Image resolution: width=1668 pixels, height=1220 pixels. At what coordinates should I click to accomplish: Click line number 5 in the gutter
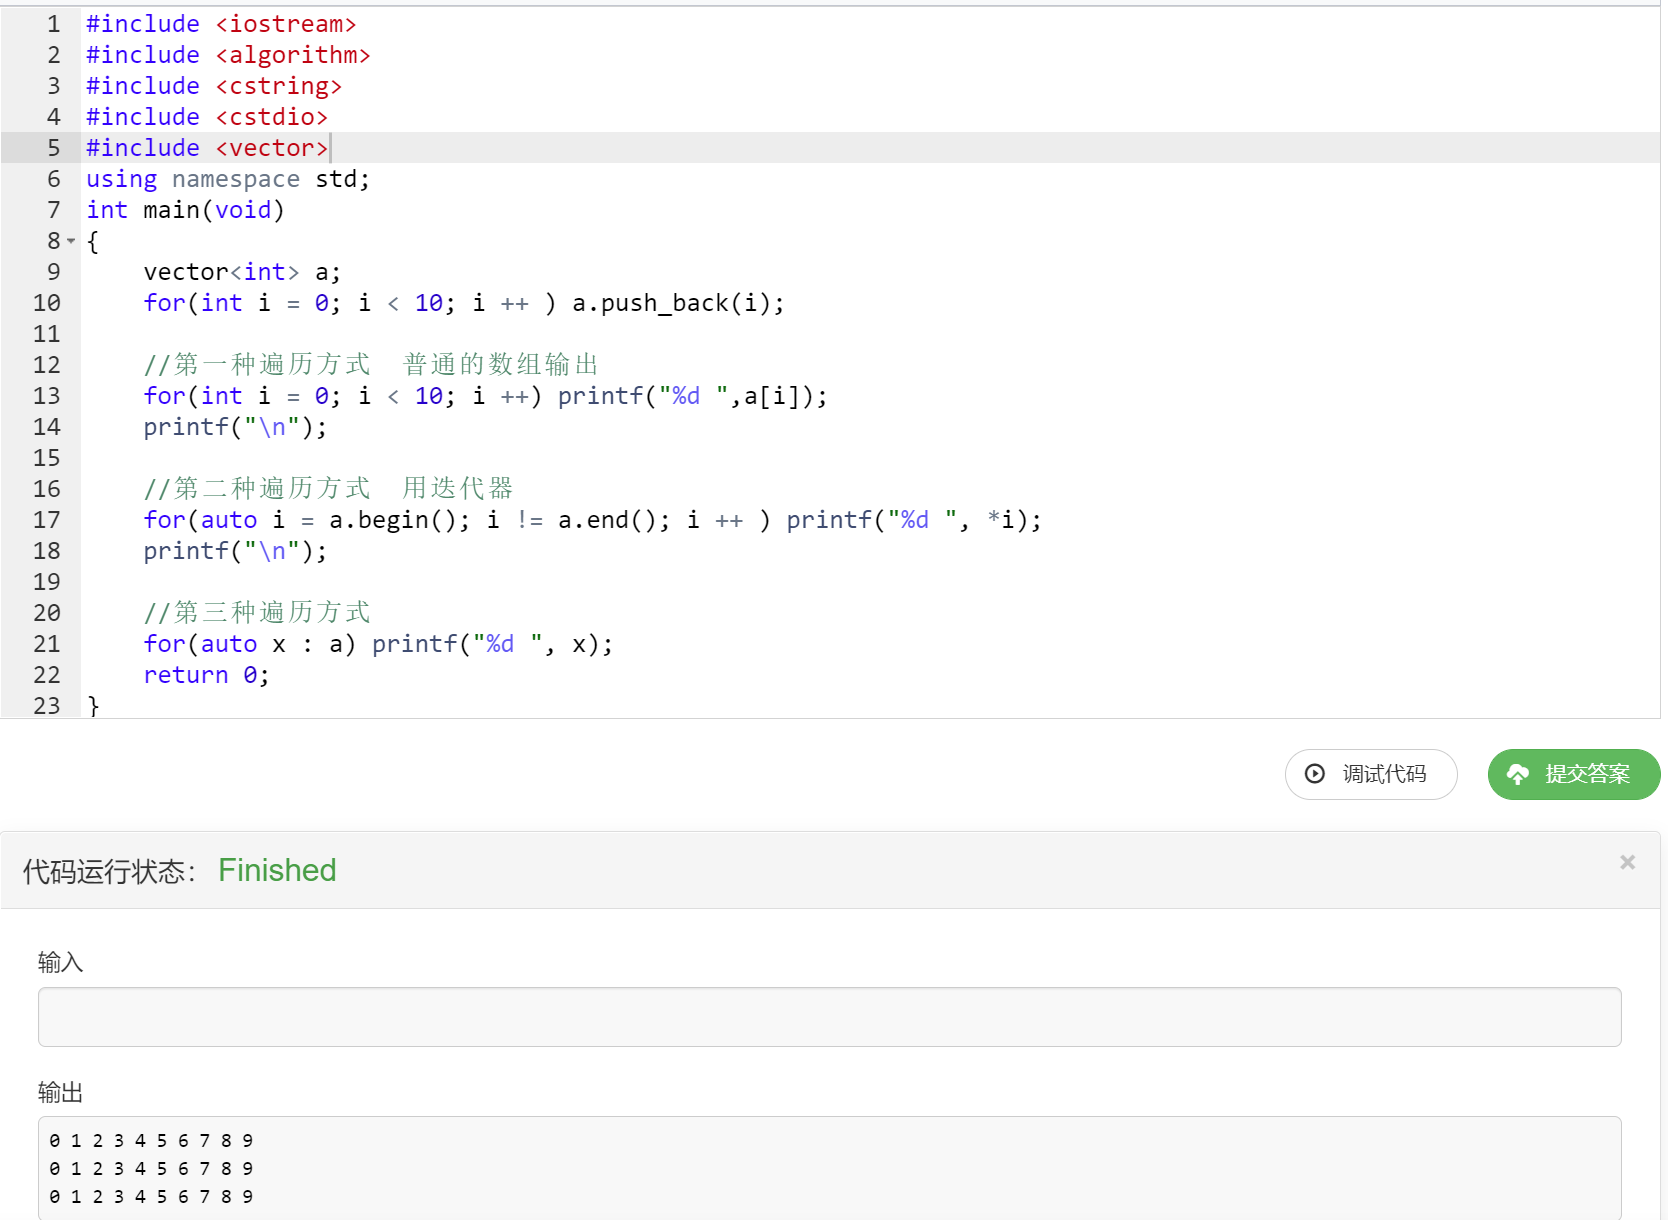coord(54,148)
